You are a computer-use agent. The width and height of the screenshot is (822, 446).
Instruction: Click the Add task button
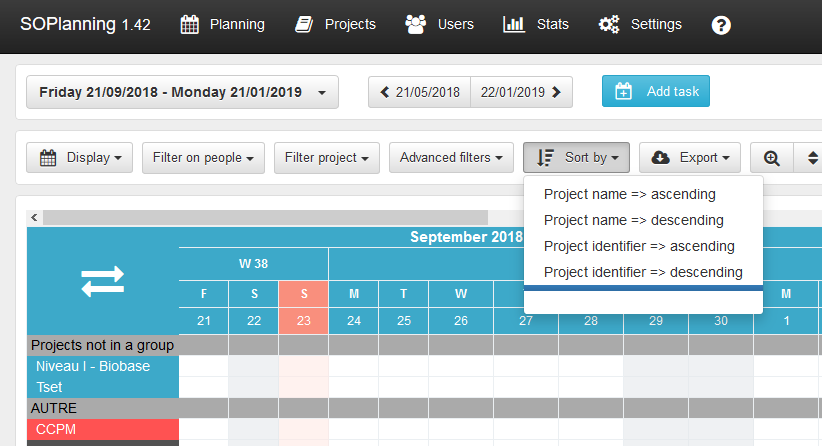pos(655,91)
